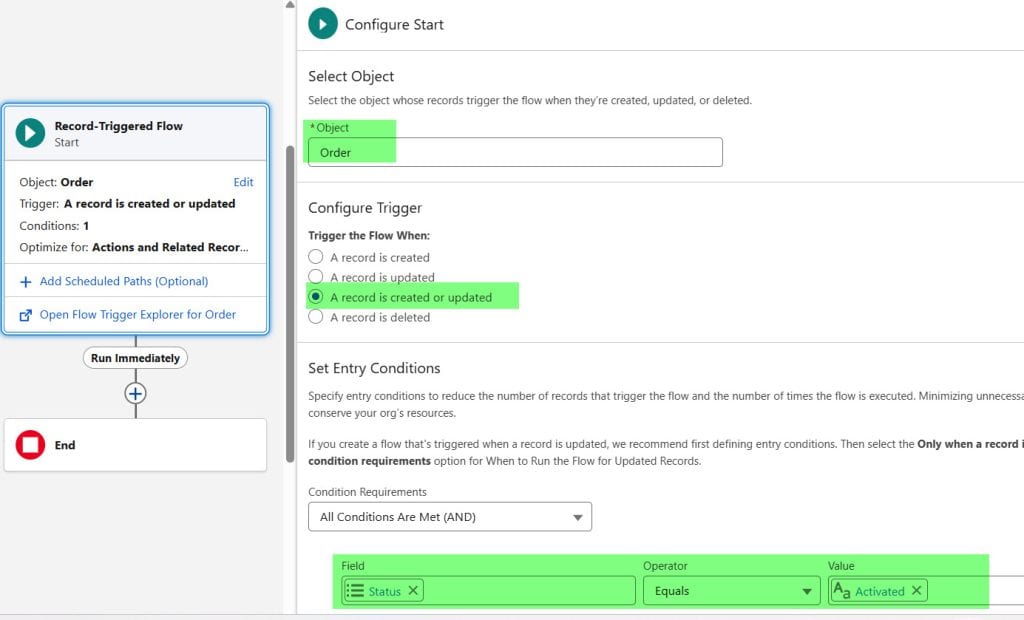Remove the Status field pill with its X

pyautogui.click(x=413, y=591)
